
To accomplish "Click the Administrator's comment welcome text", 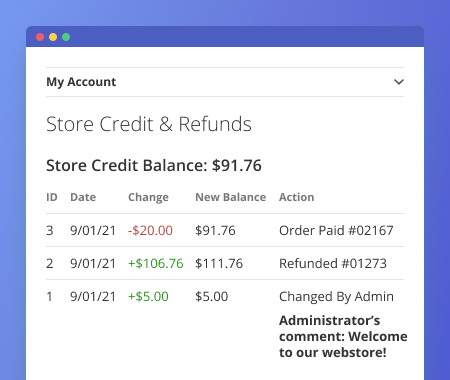I will point(343,336).
